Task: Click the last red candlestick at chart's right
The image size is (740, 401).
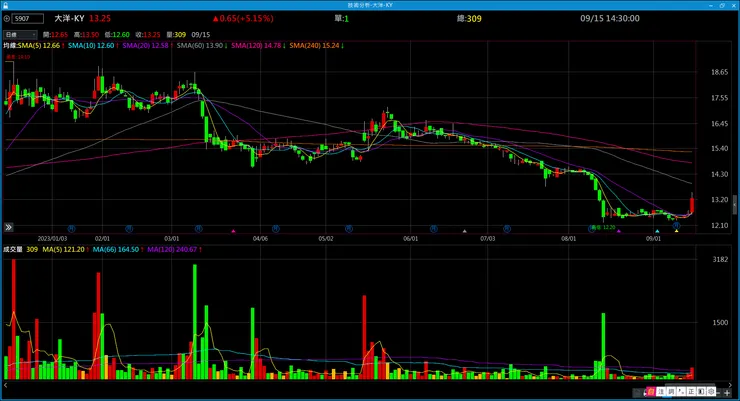Action: pyautogui.click(x=692, y=204)
